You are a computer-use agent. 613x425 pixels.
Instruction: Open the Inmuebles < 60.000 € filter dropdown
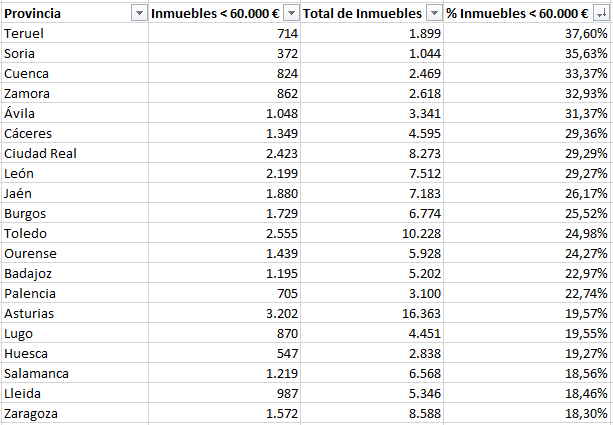click(291, 14)
